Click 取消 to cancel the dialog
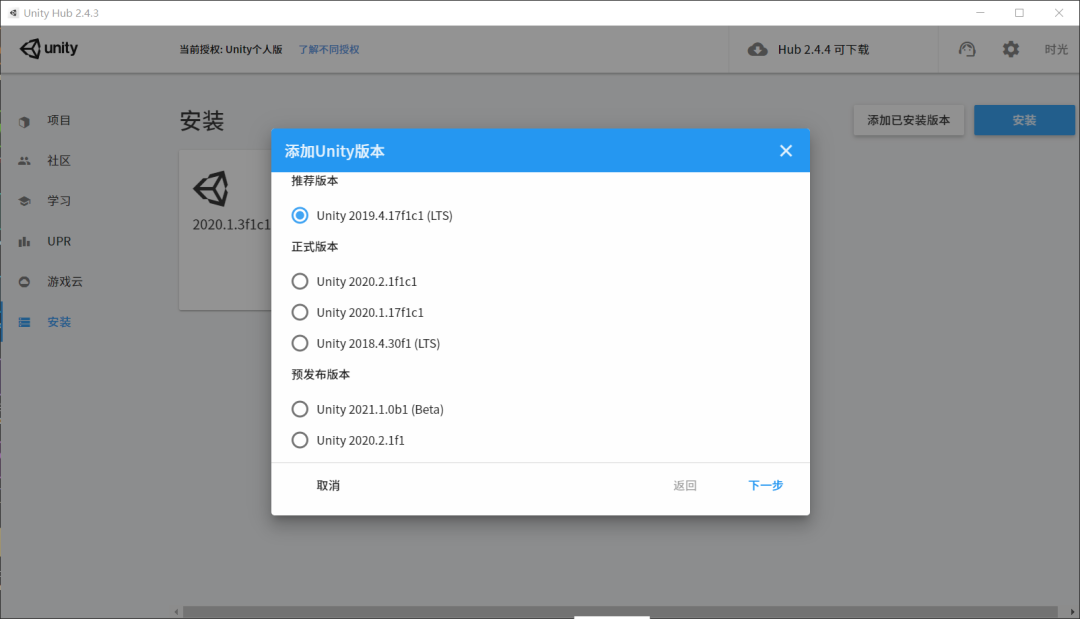 click(x=328, y=485)
